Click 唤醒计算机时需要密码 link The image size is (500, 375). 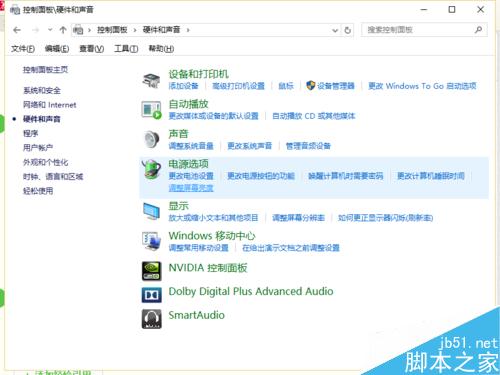pyautogui.click(x=346, y=176)
